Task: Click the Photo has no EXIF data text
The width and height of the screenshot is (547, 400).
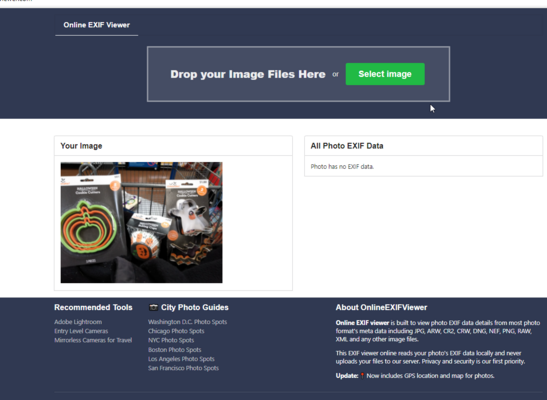Action: coord(342,167)
